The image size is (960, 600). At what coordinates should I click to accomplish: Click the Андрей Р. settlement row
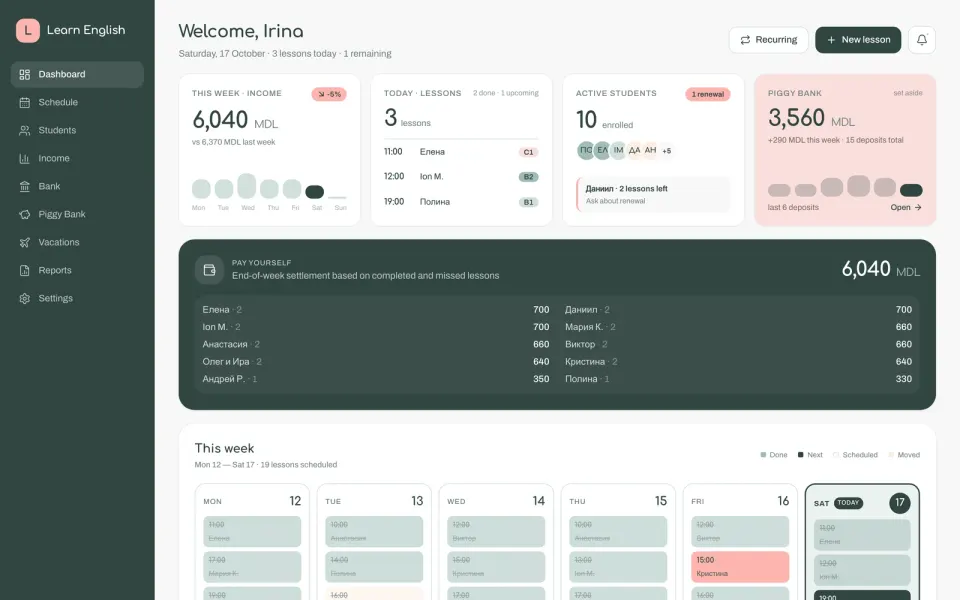[376, 379]
